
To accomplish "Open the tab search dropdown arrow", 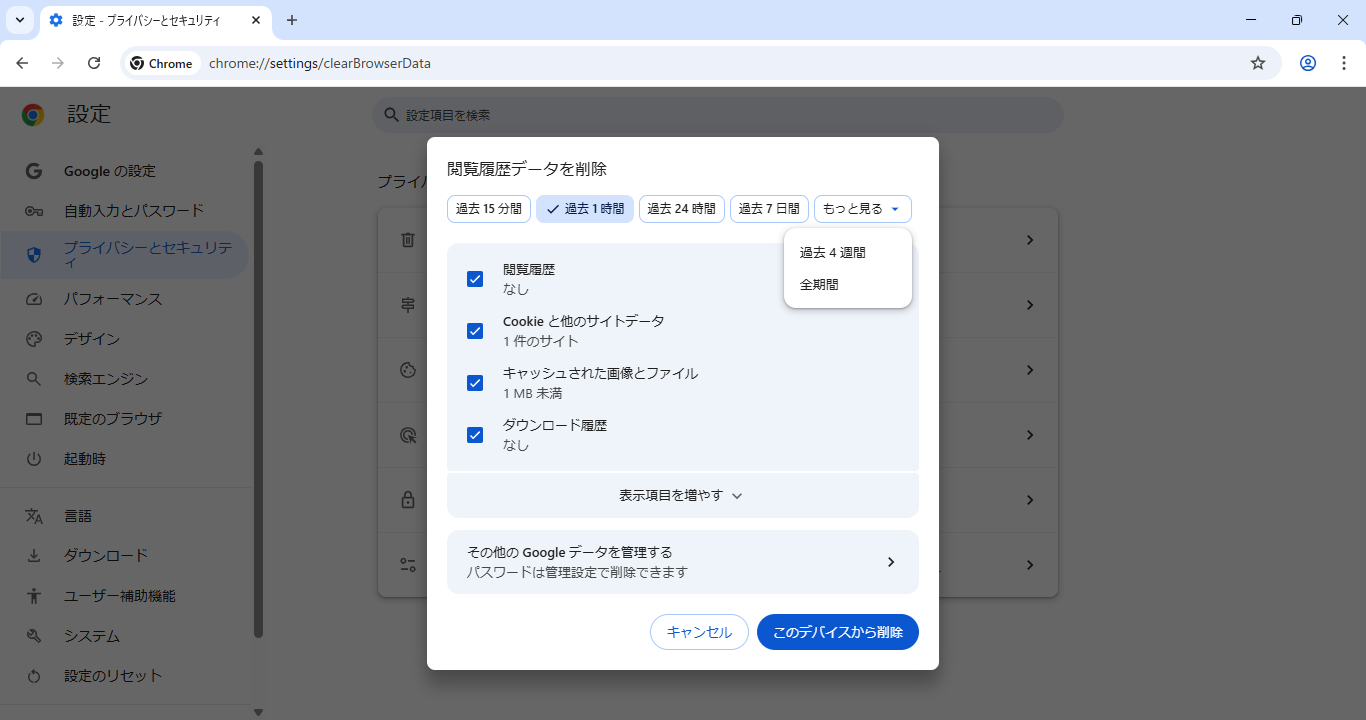I will (x=19, y=20).
